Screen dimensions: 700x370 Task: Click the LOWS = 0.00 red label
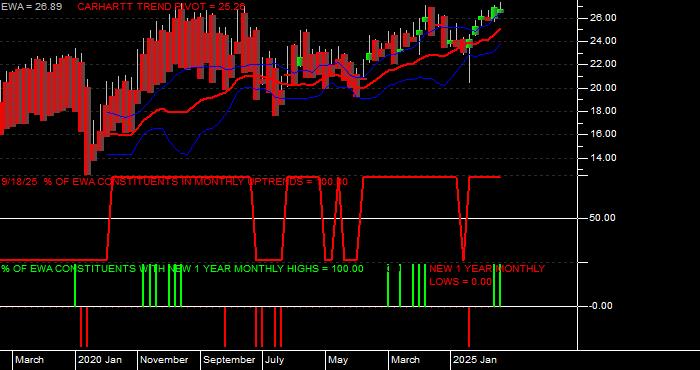(460, 282)
